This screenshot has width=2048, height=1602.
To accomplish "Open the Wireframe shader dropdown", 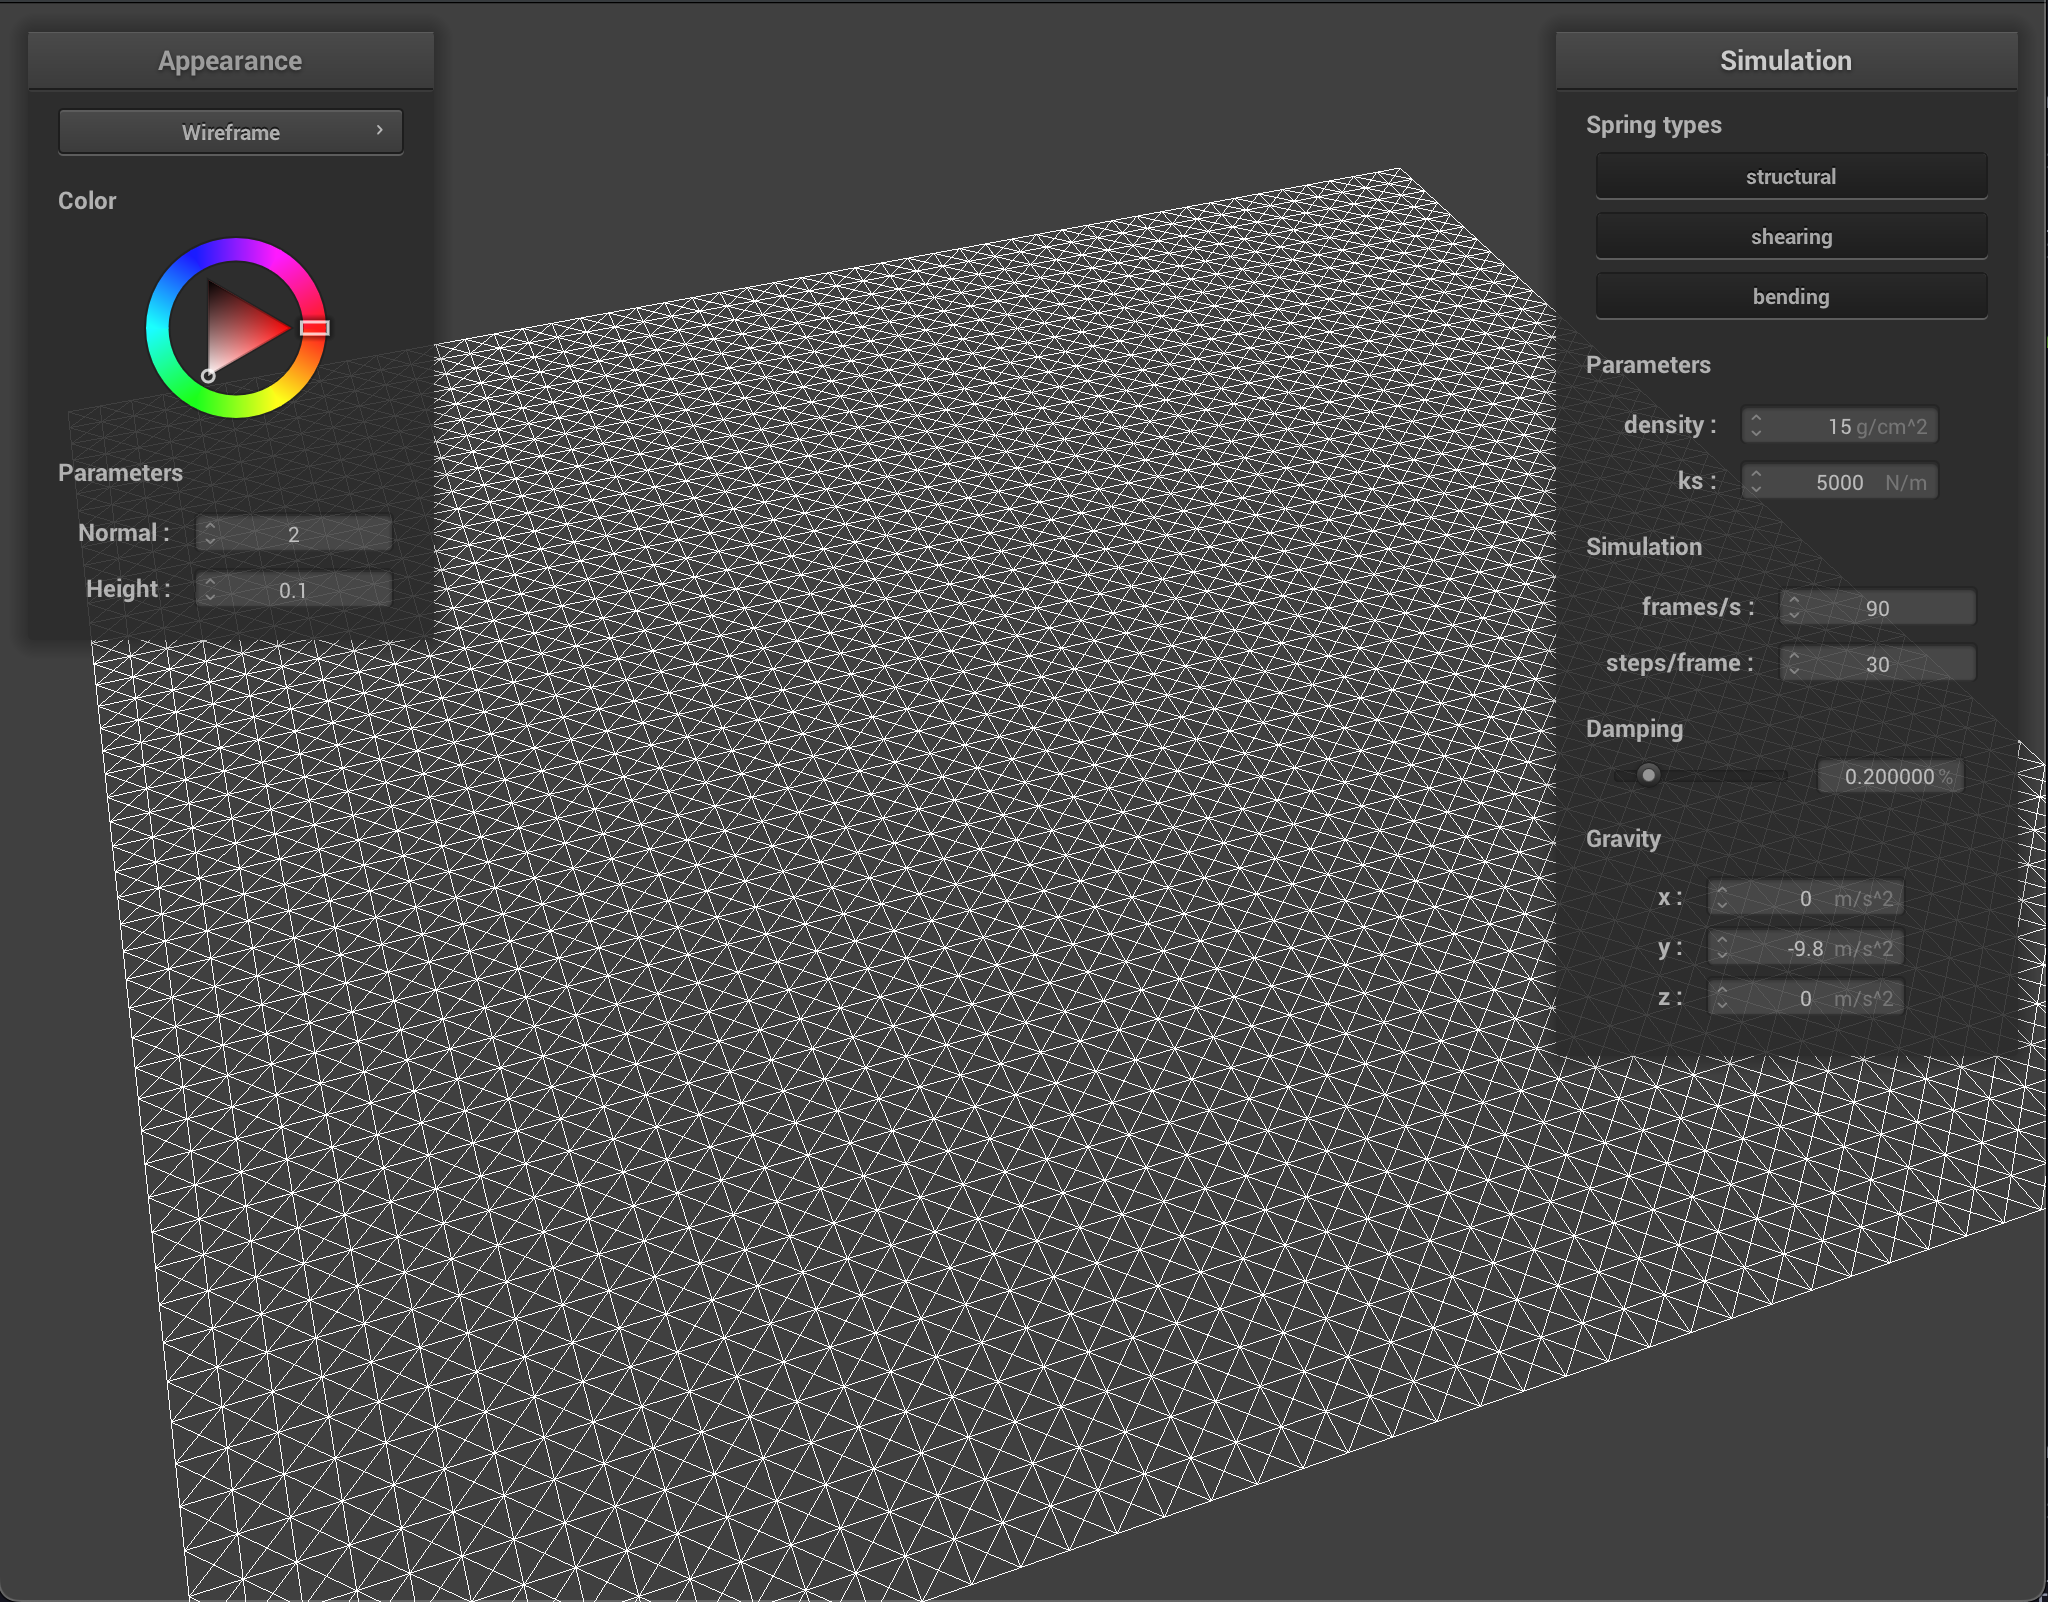I will [x=231, y=132].
